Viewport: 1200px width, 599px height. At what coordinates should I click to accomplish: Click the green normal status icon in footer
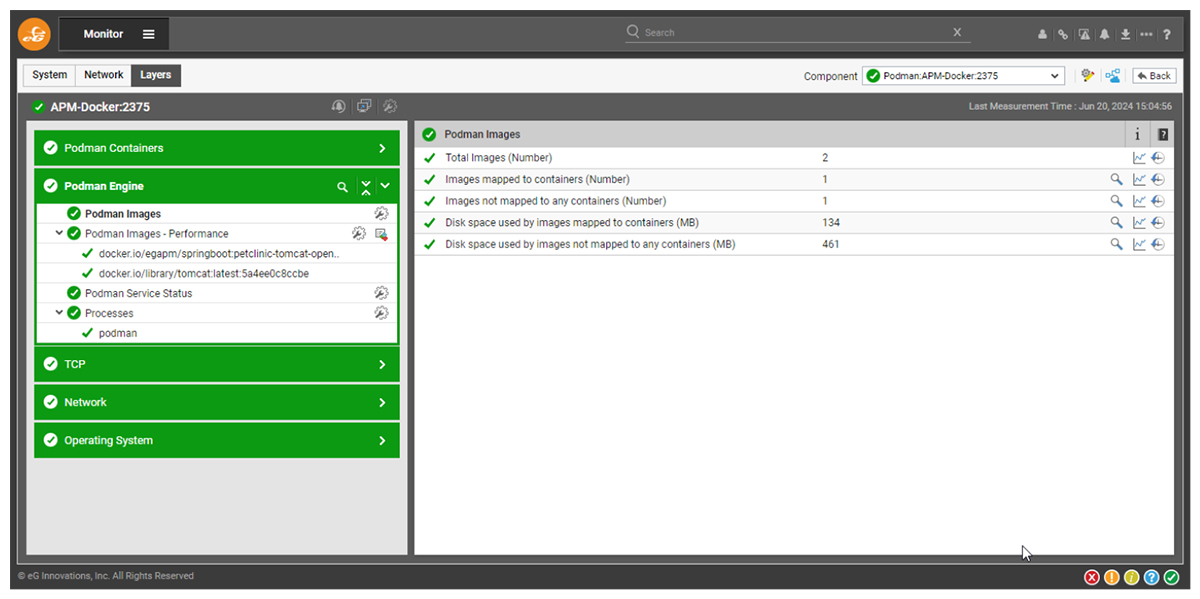[1171, 577]
